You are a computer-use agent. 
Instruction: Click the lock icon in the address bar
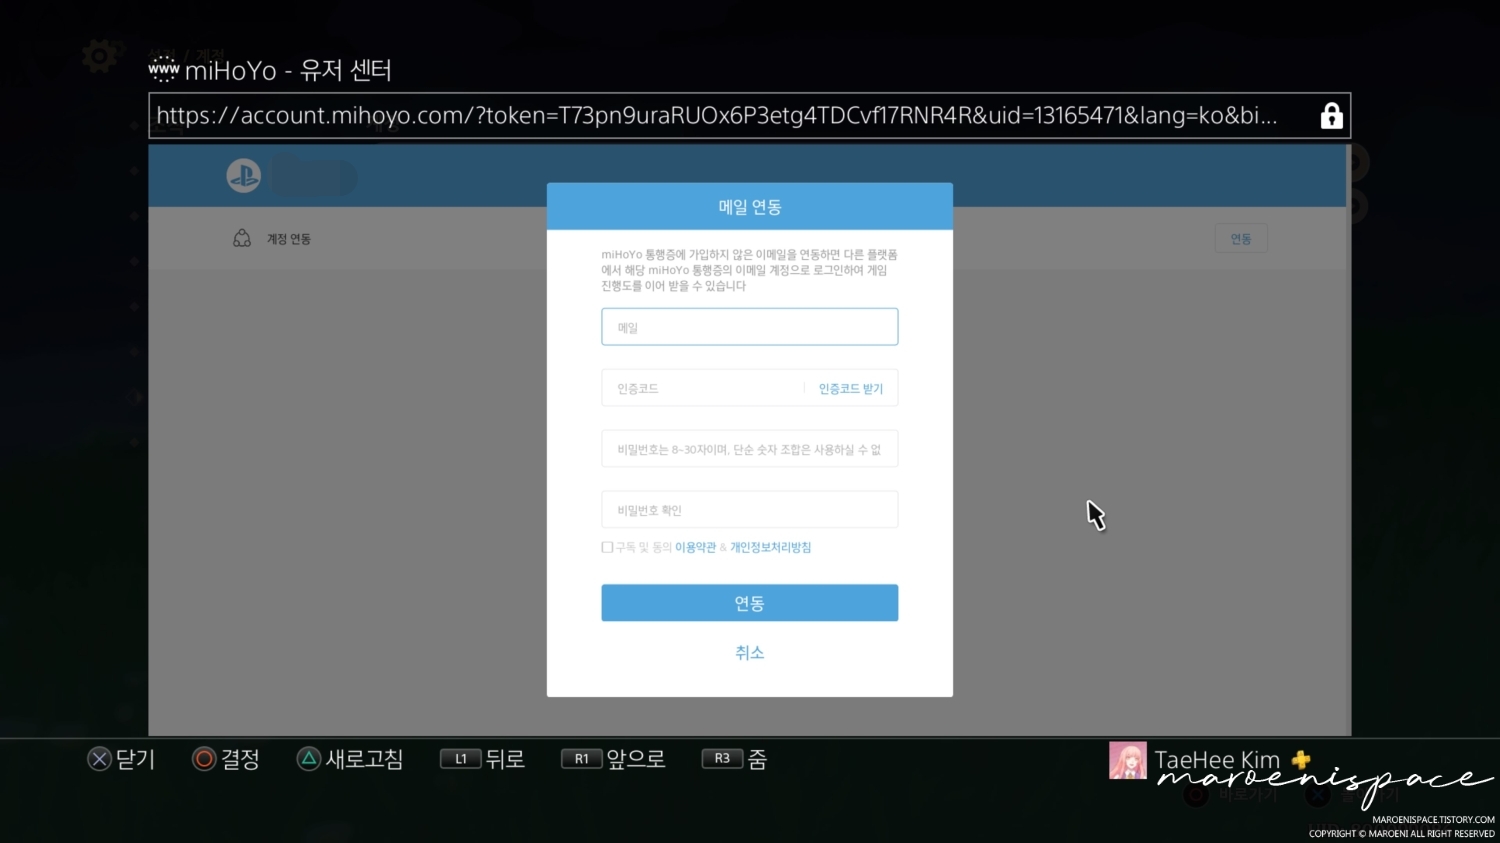(x=1331, y=115)
